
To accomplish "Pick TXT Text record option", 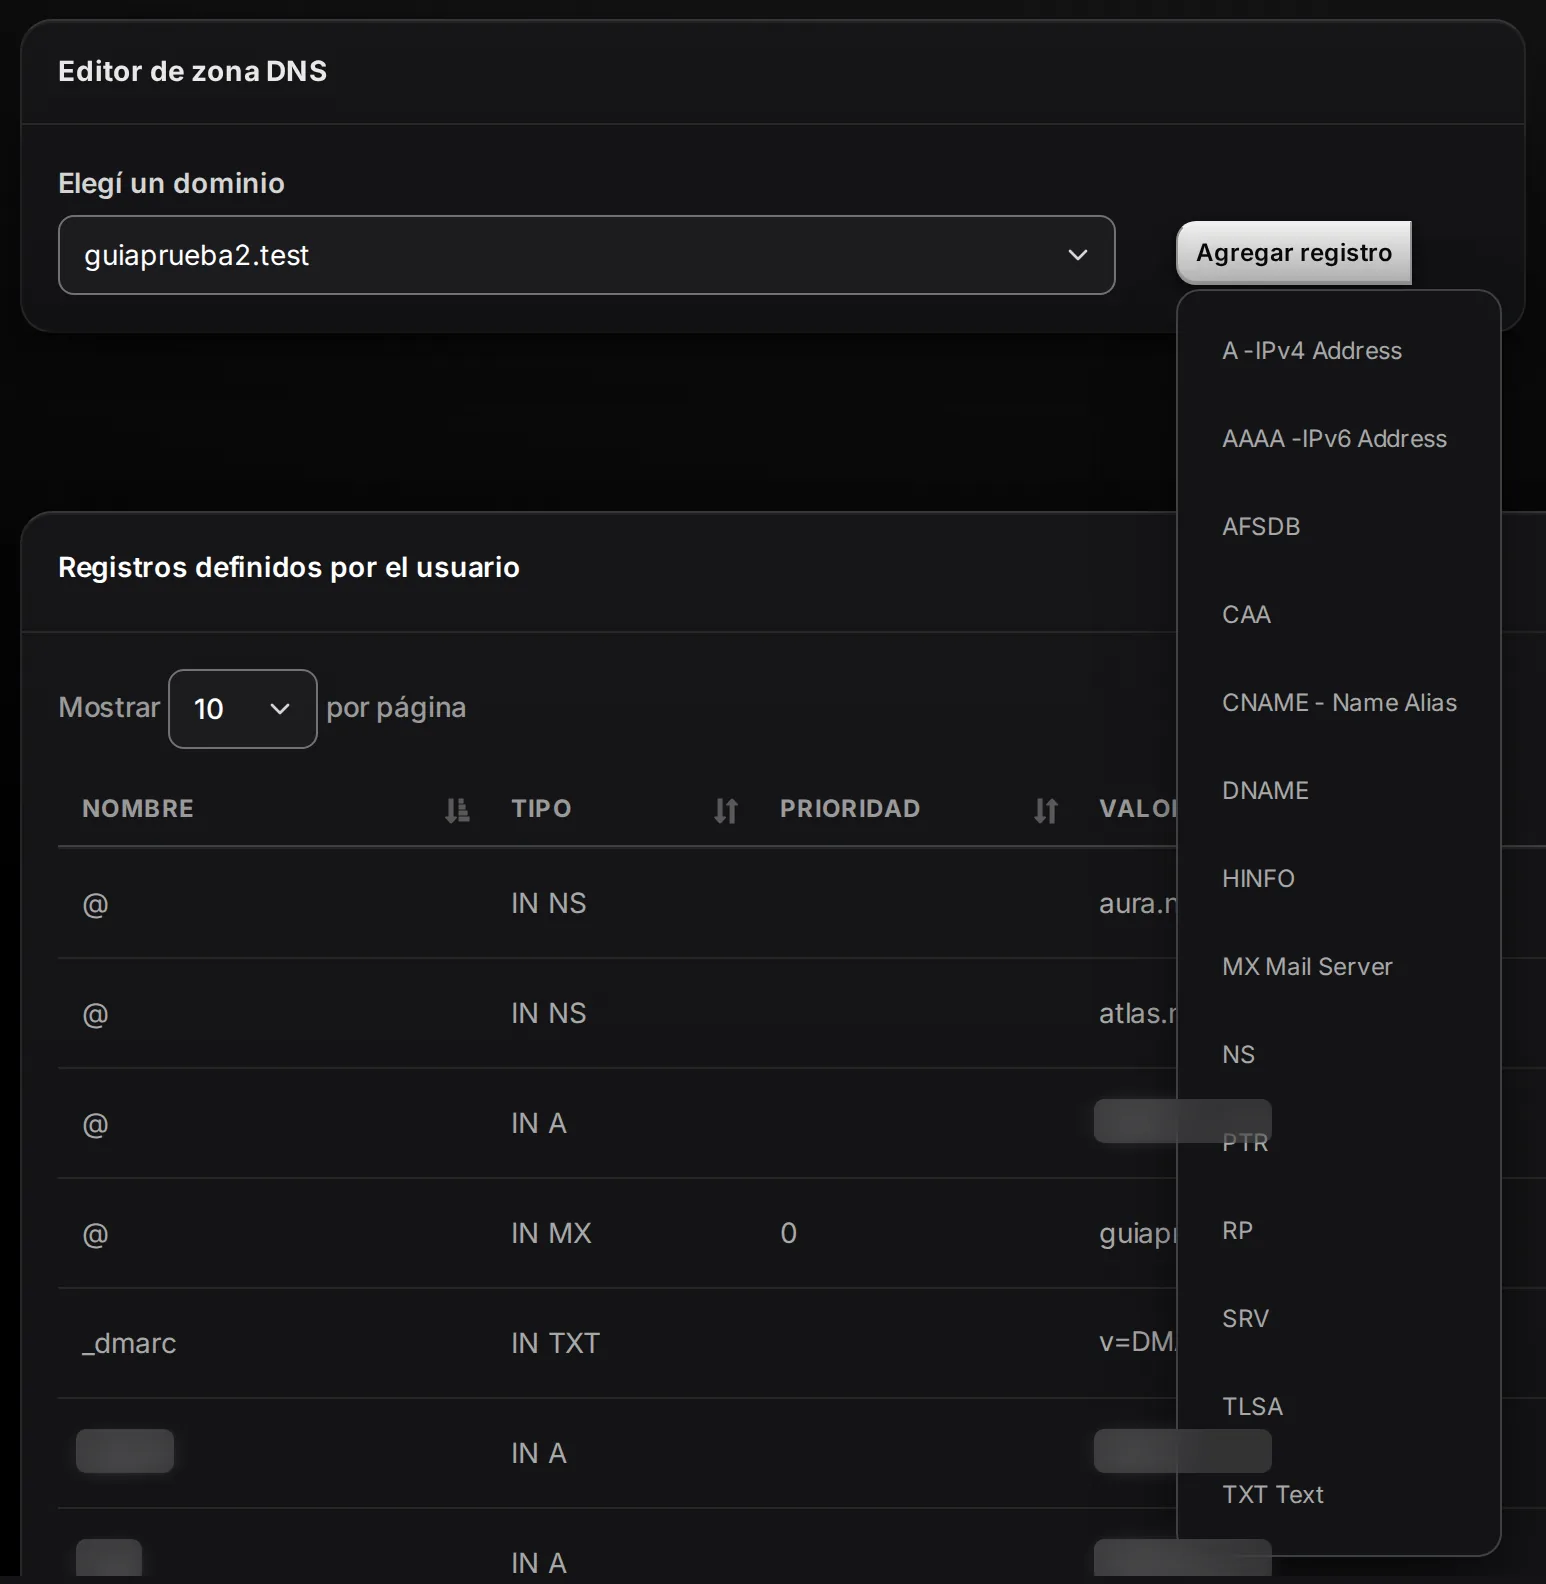I will (1272, 1495).
